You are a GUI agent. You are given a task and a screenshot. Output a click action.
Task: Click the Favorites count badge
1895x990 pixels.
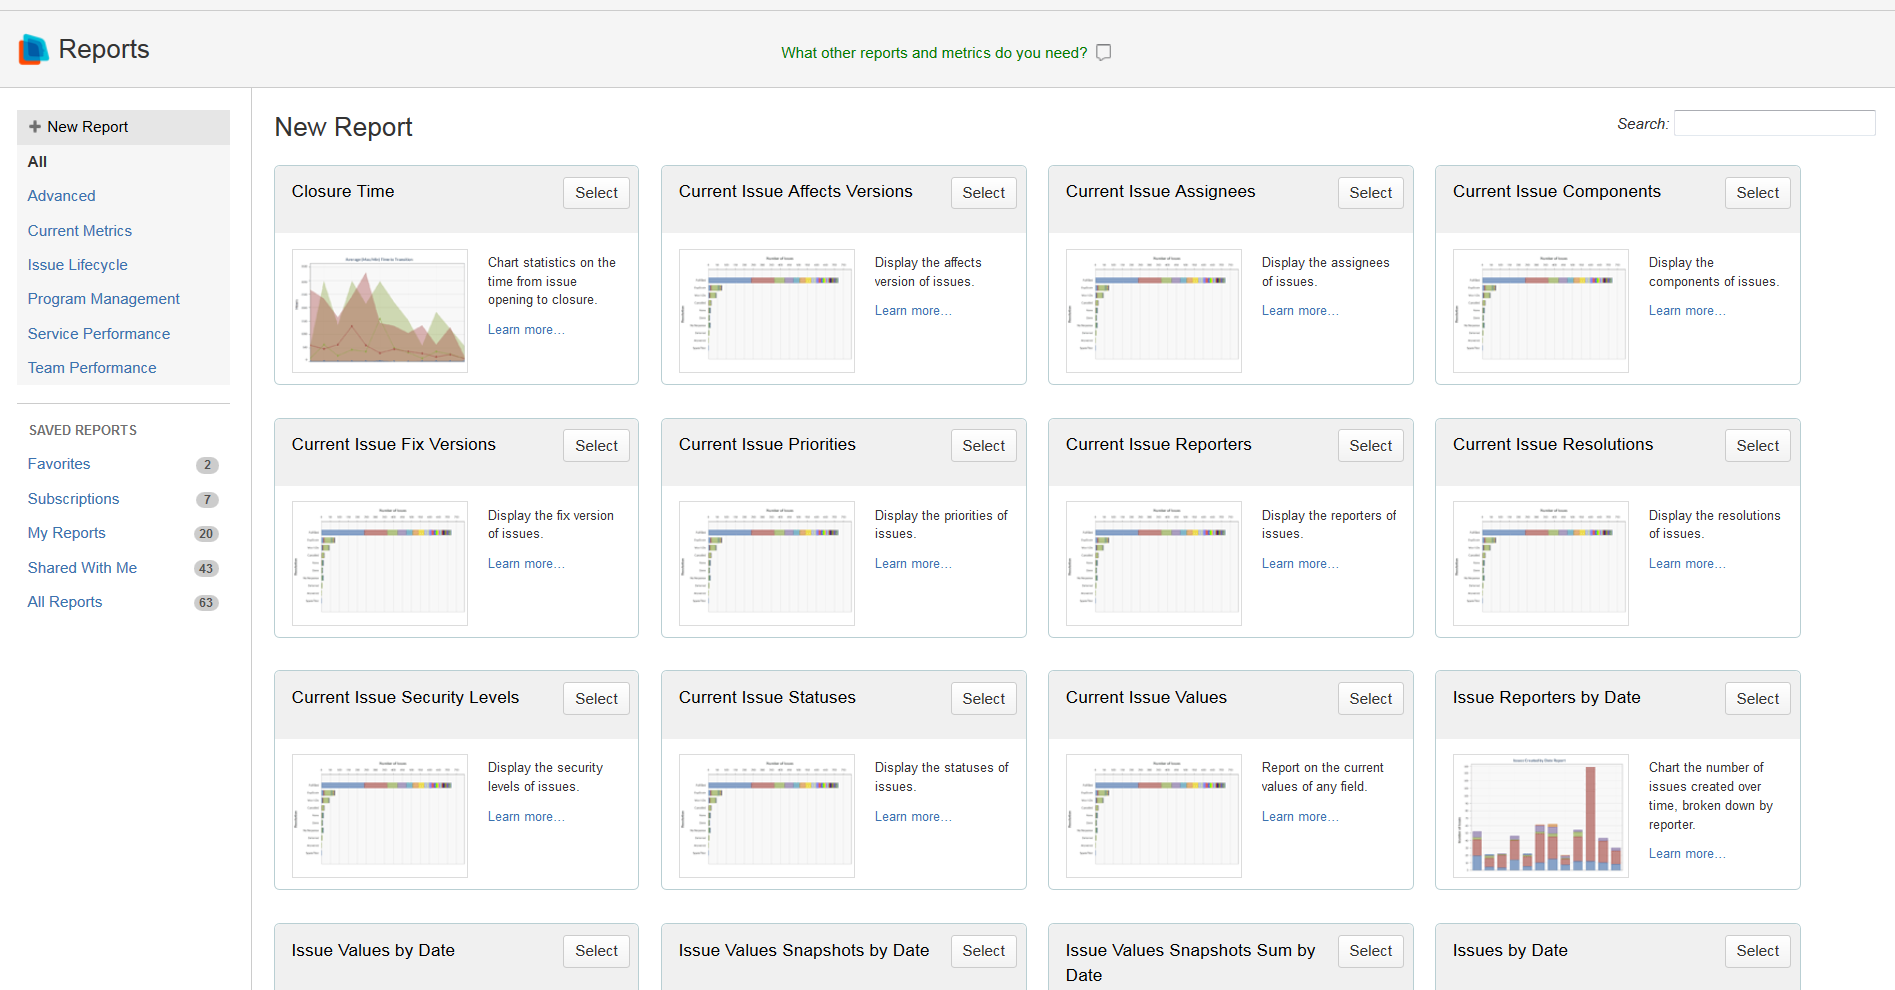(207, 465)
